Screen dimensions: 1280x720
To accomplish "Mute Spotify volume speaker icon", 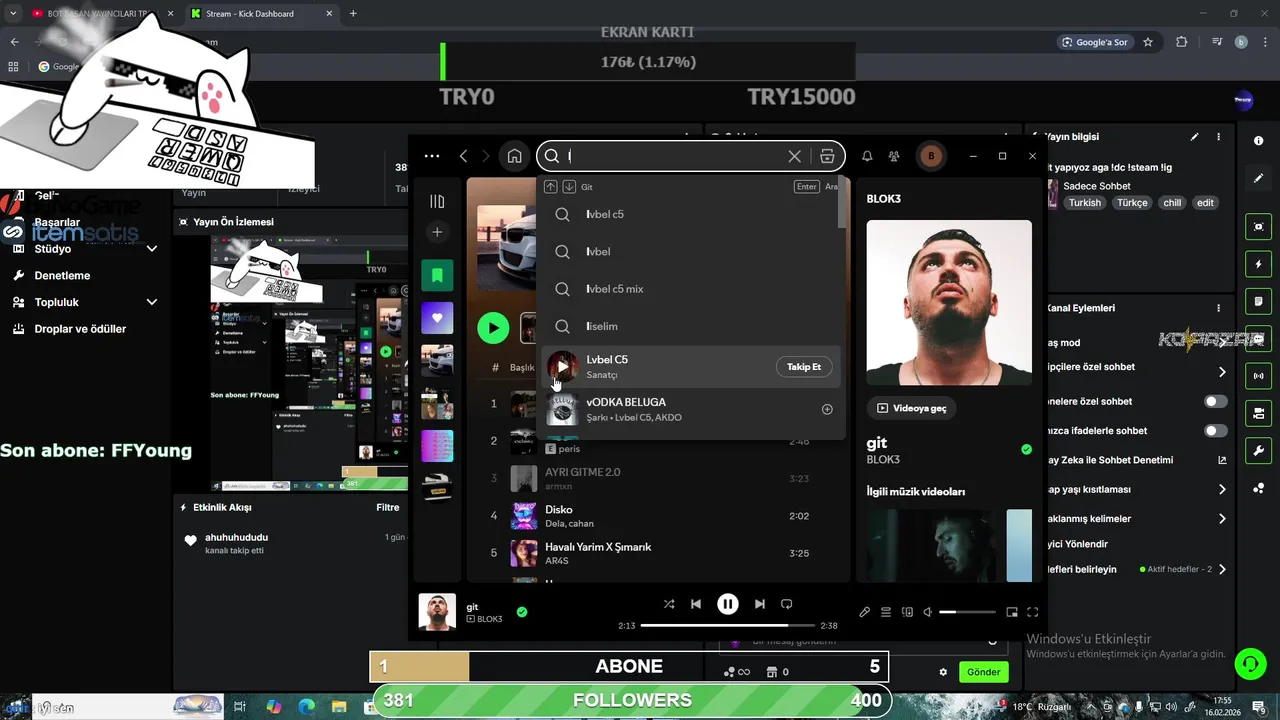I will tap(928, 612).
